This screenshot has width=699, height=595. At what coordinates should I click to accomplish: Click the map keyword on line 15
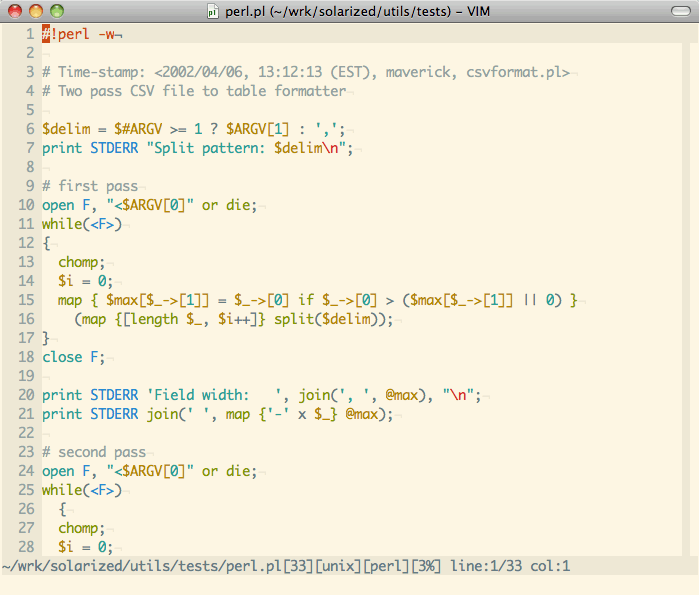coord(70,300)
